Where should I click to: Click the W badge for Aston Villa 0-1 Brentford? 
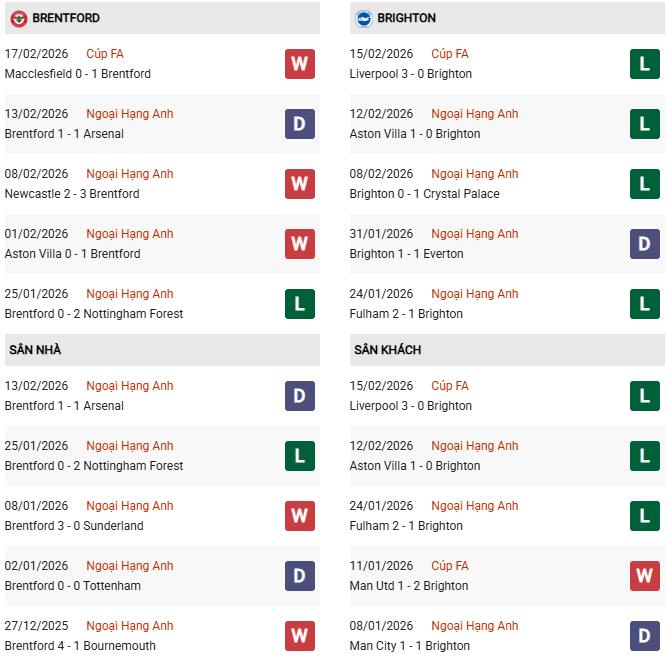(300, 244)
